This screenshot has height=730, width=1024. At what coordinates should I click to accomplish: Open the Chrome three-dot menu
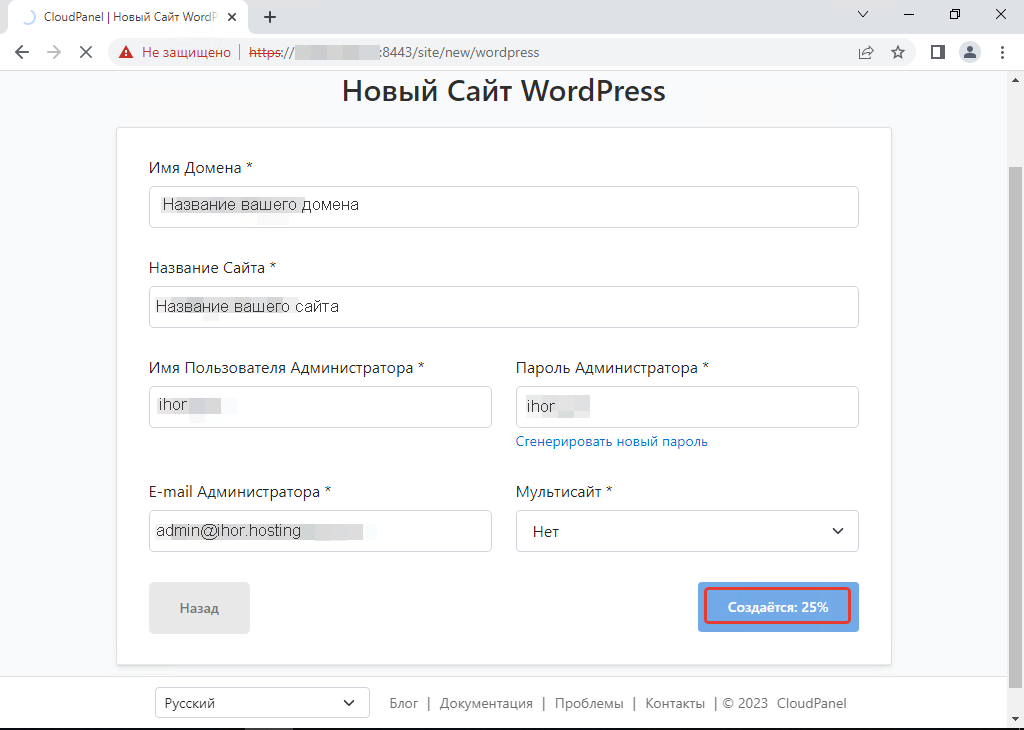1002,52
